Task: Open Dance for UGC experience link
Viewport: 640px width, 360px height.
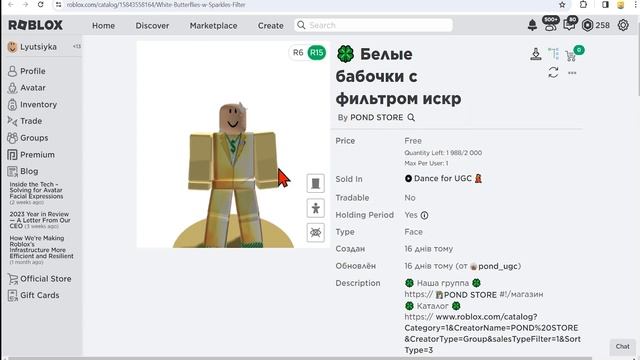Action: [x=443, y=178]
